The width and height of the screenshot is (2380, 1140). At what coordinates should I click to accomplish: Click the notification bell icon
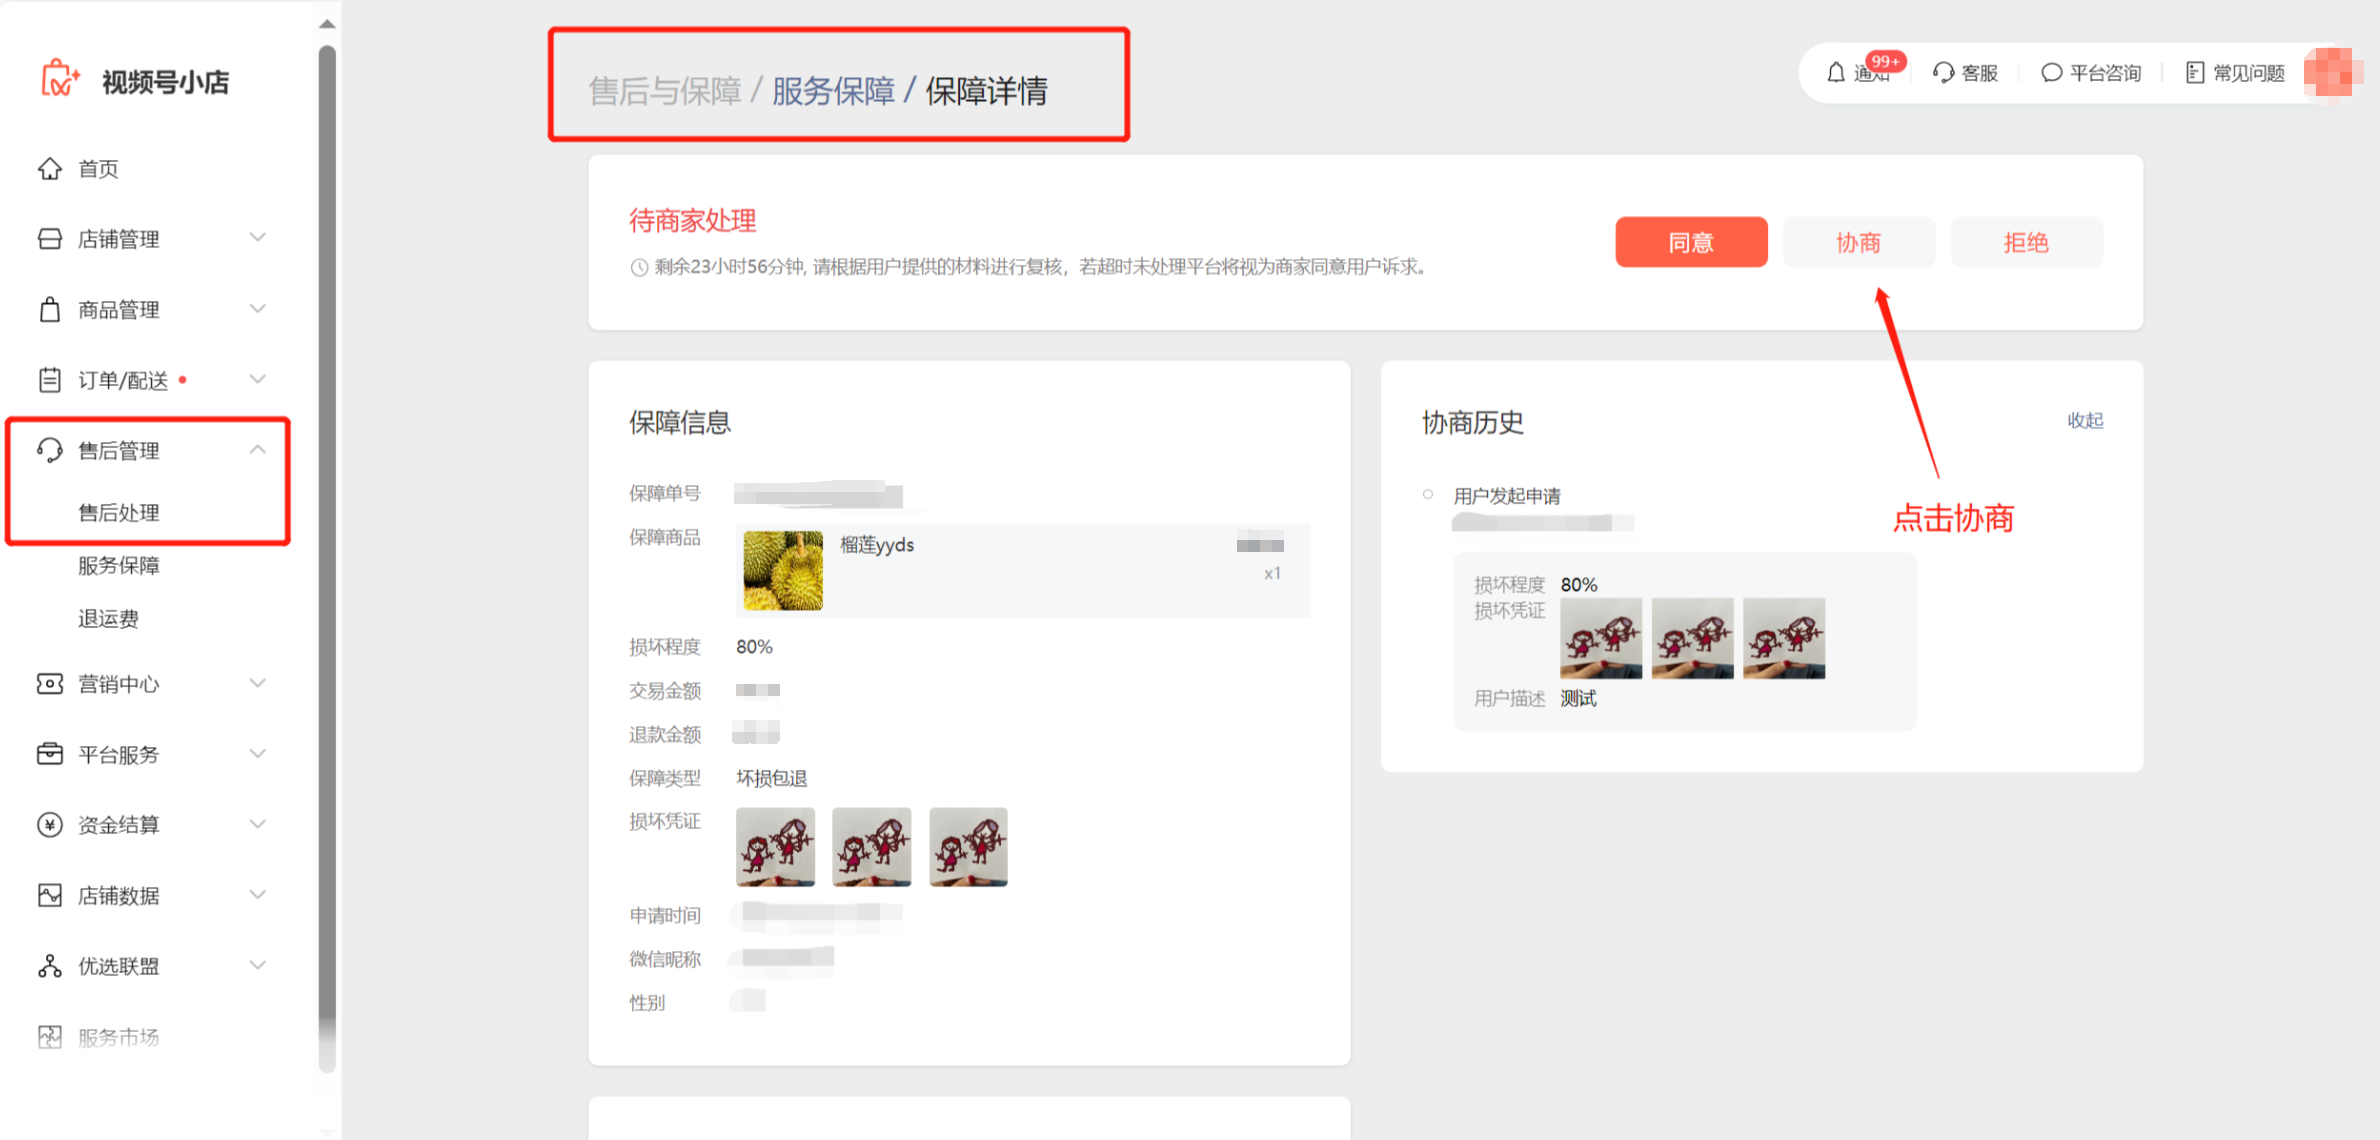tap(1835, 73)
